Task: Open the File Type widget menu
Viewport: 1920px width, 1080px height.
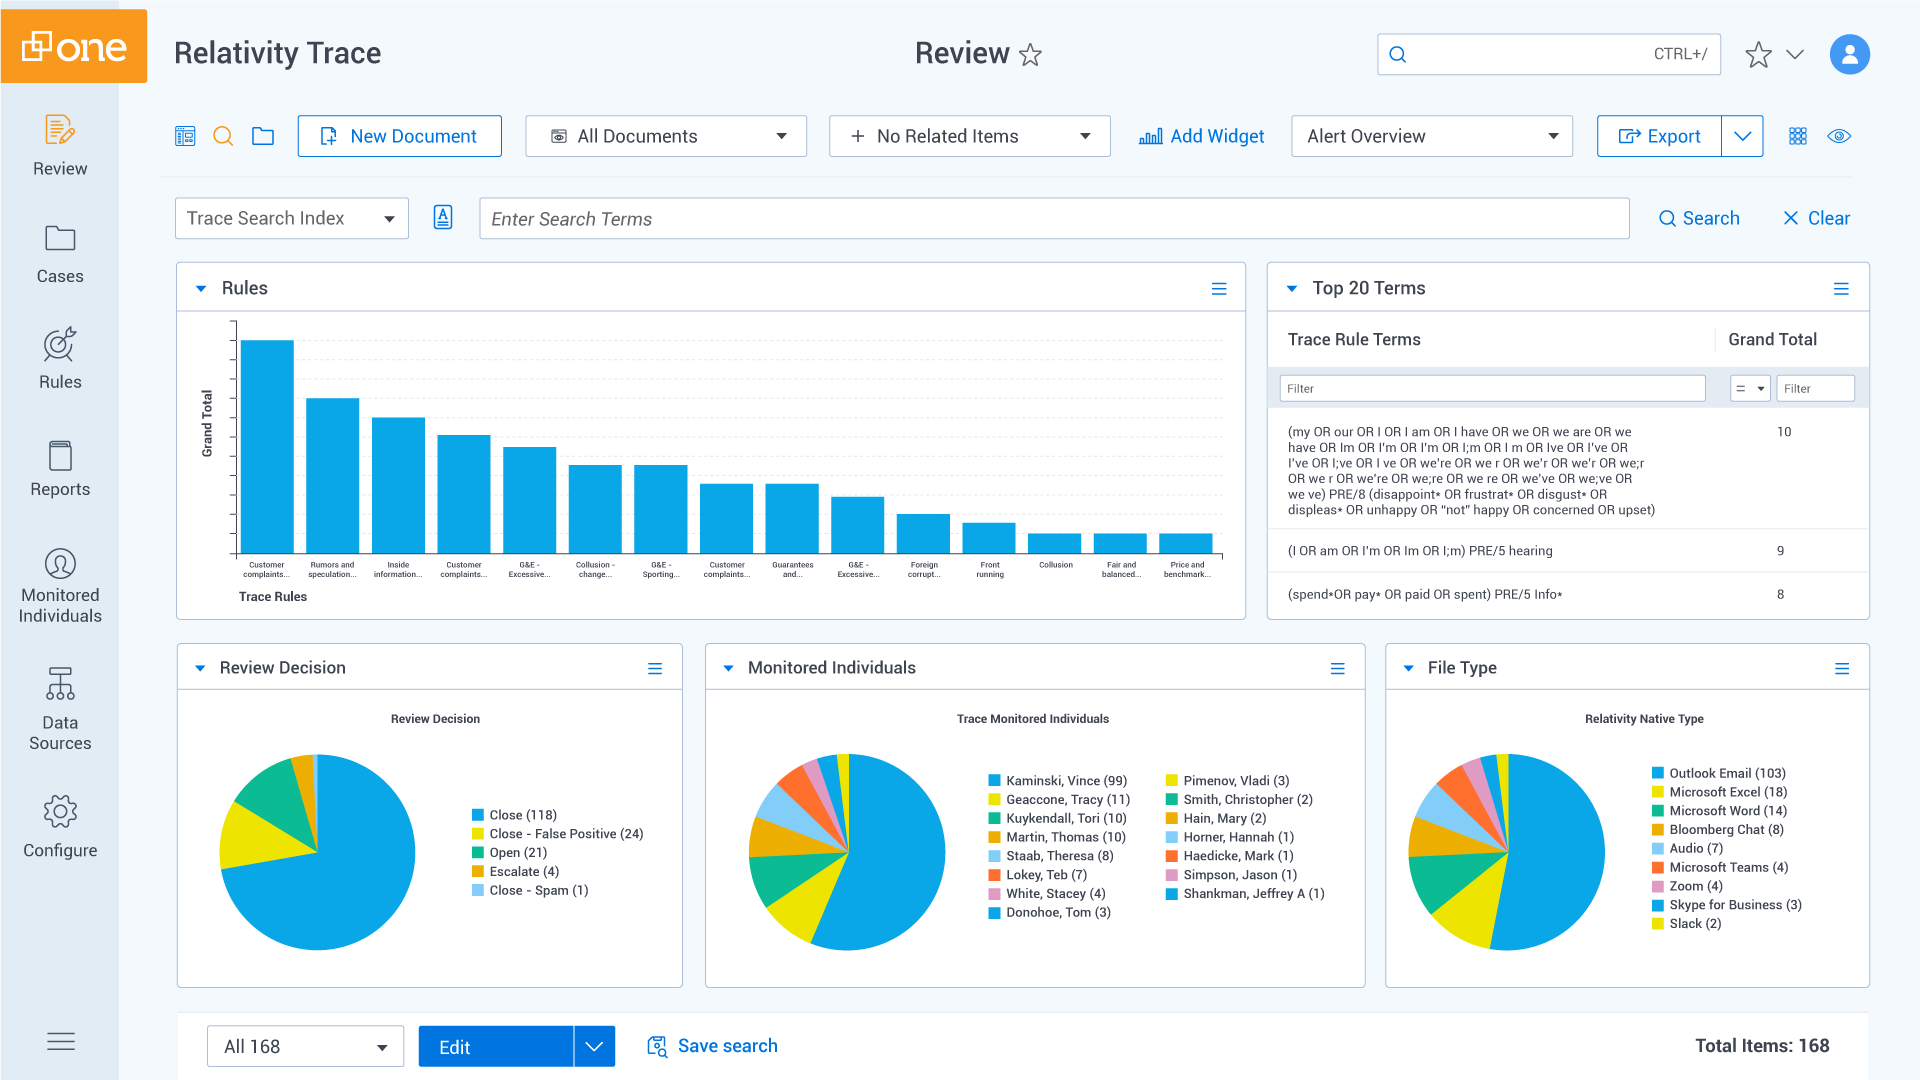Action: 1842,668
